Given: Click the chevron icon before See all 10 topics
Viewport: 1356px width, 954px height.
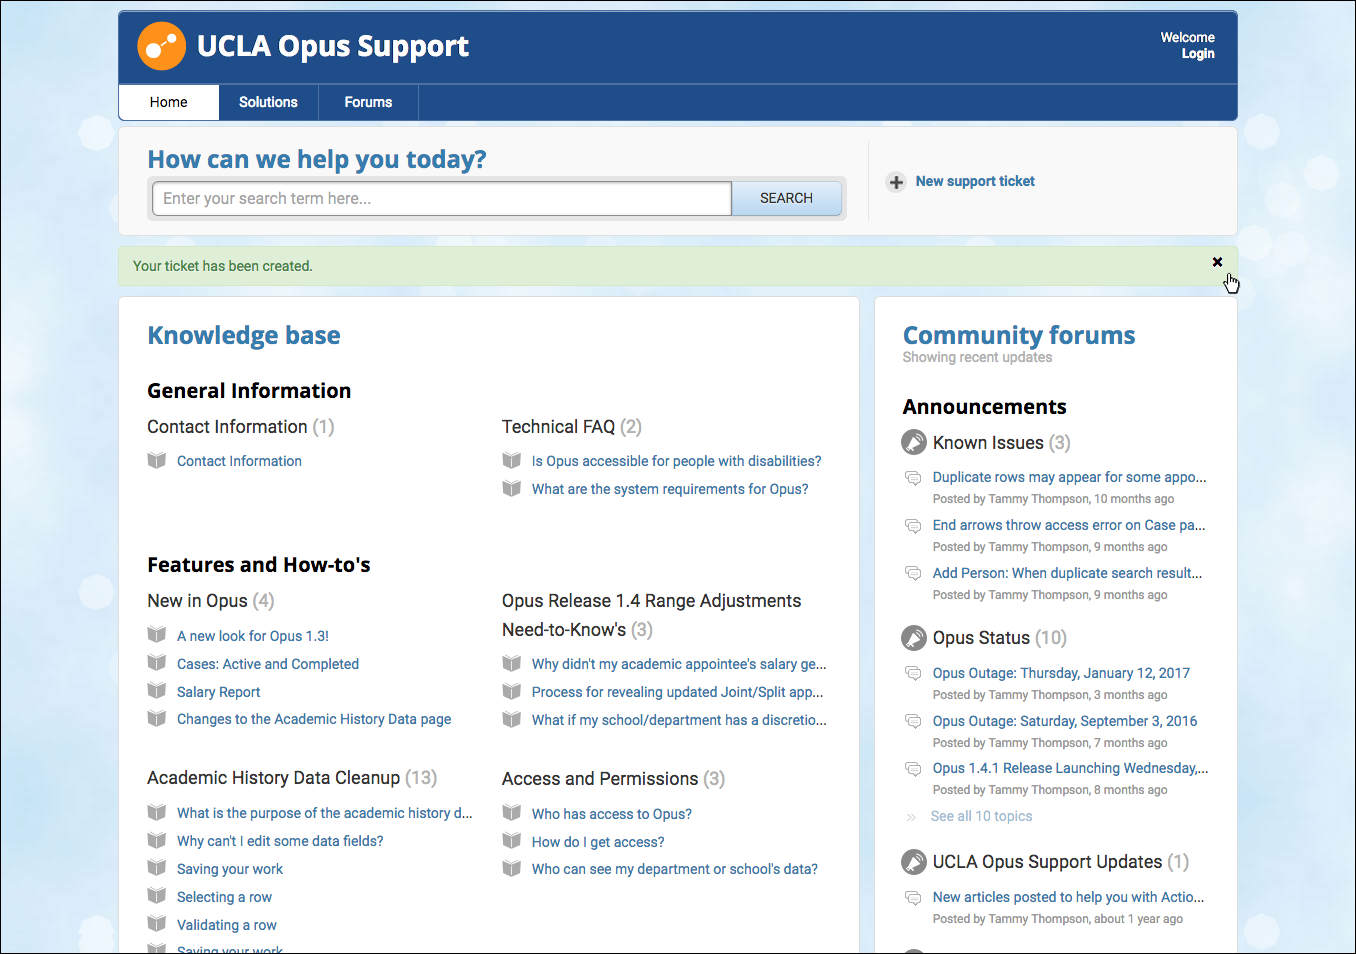Looking at the screenshot, I should (x=911, y=817).
